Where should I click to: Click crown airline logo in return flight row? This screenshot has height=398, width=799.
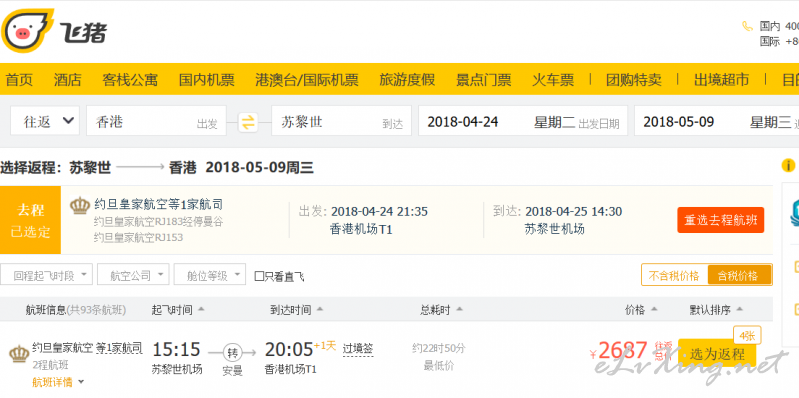coord(19,354)
